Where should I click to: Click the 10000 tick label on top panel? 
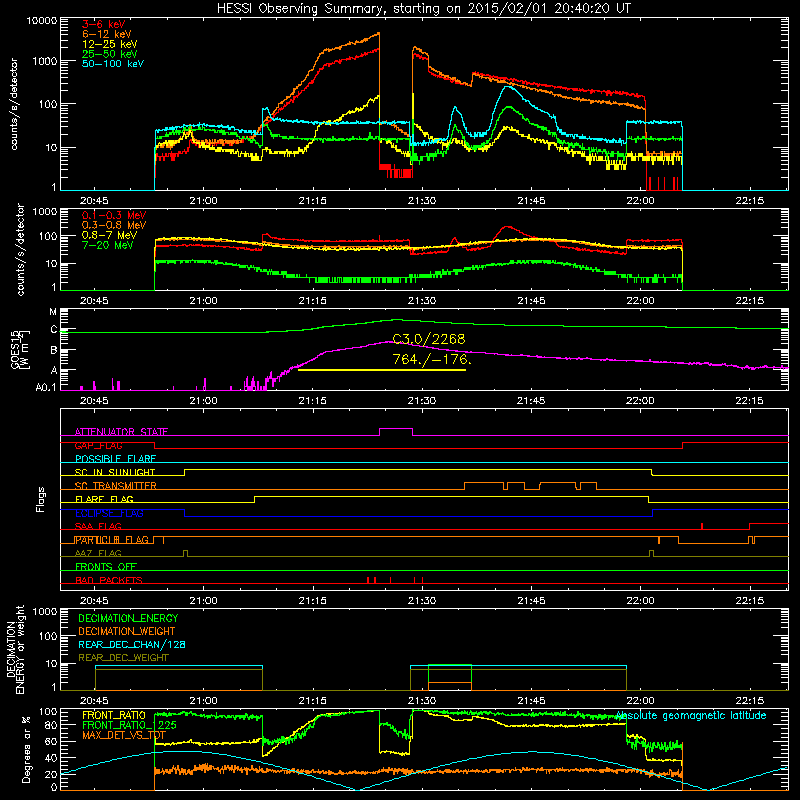(42, 21)
